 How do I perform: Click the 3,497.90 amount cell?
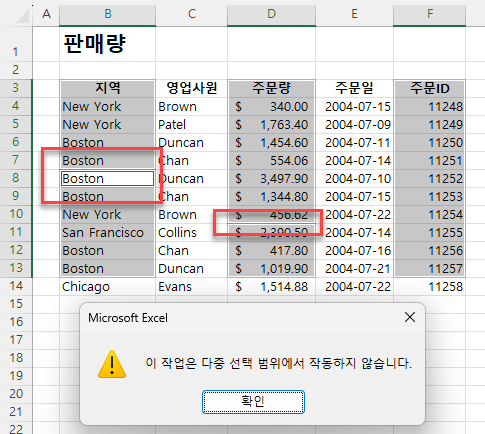coord(271,178)
